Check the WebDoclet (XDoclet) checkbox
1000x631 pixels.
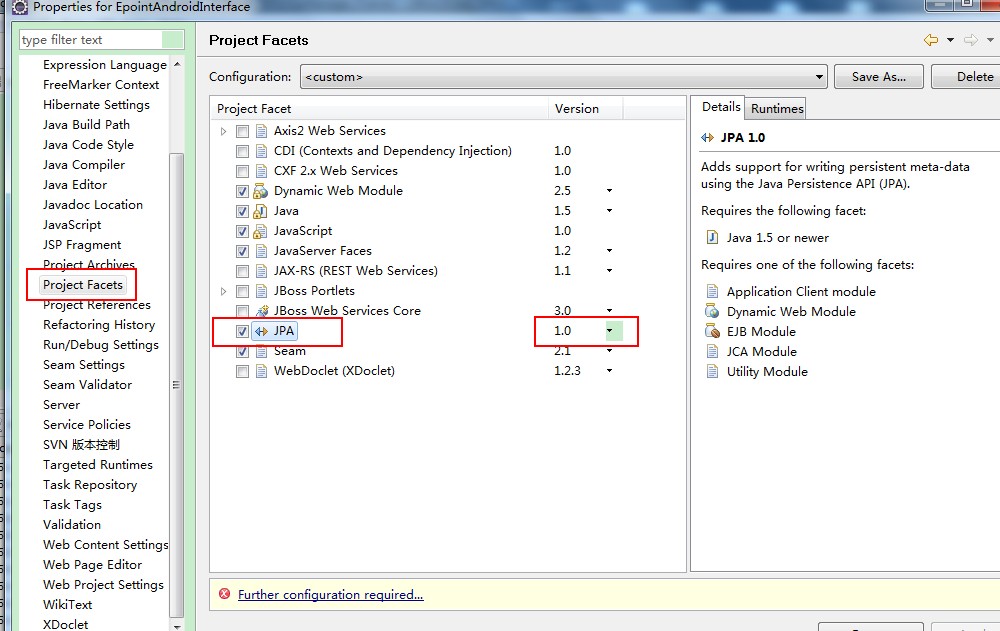pyautogui.click(x=242, y=371)
